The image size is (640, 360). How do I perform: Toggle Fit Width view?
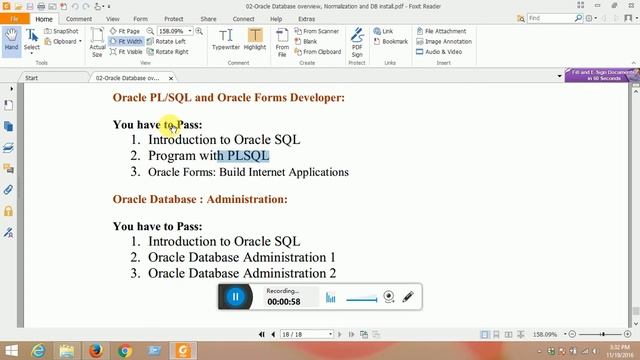[126, 41]
